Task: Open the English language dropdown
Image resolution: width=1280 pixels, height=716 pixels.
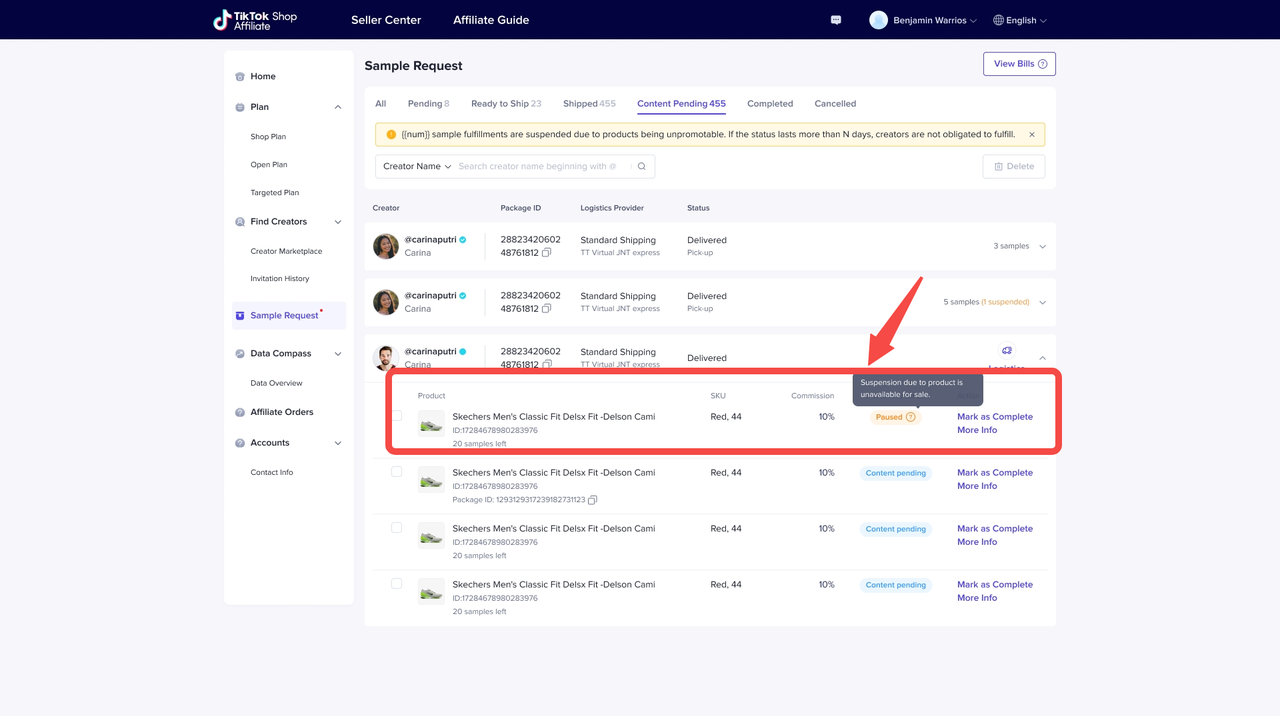Action: click(x=1020, y=20)
